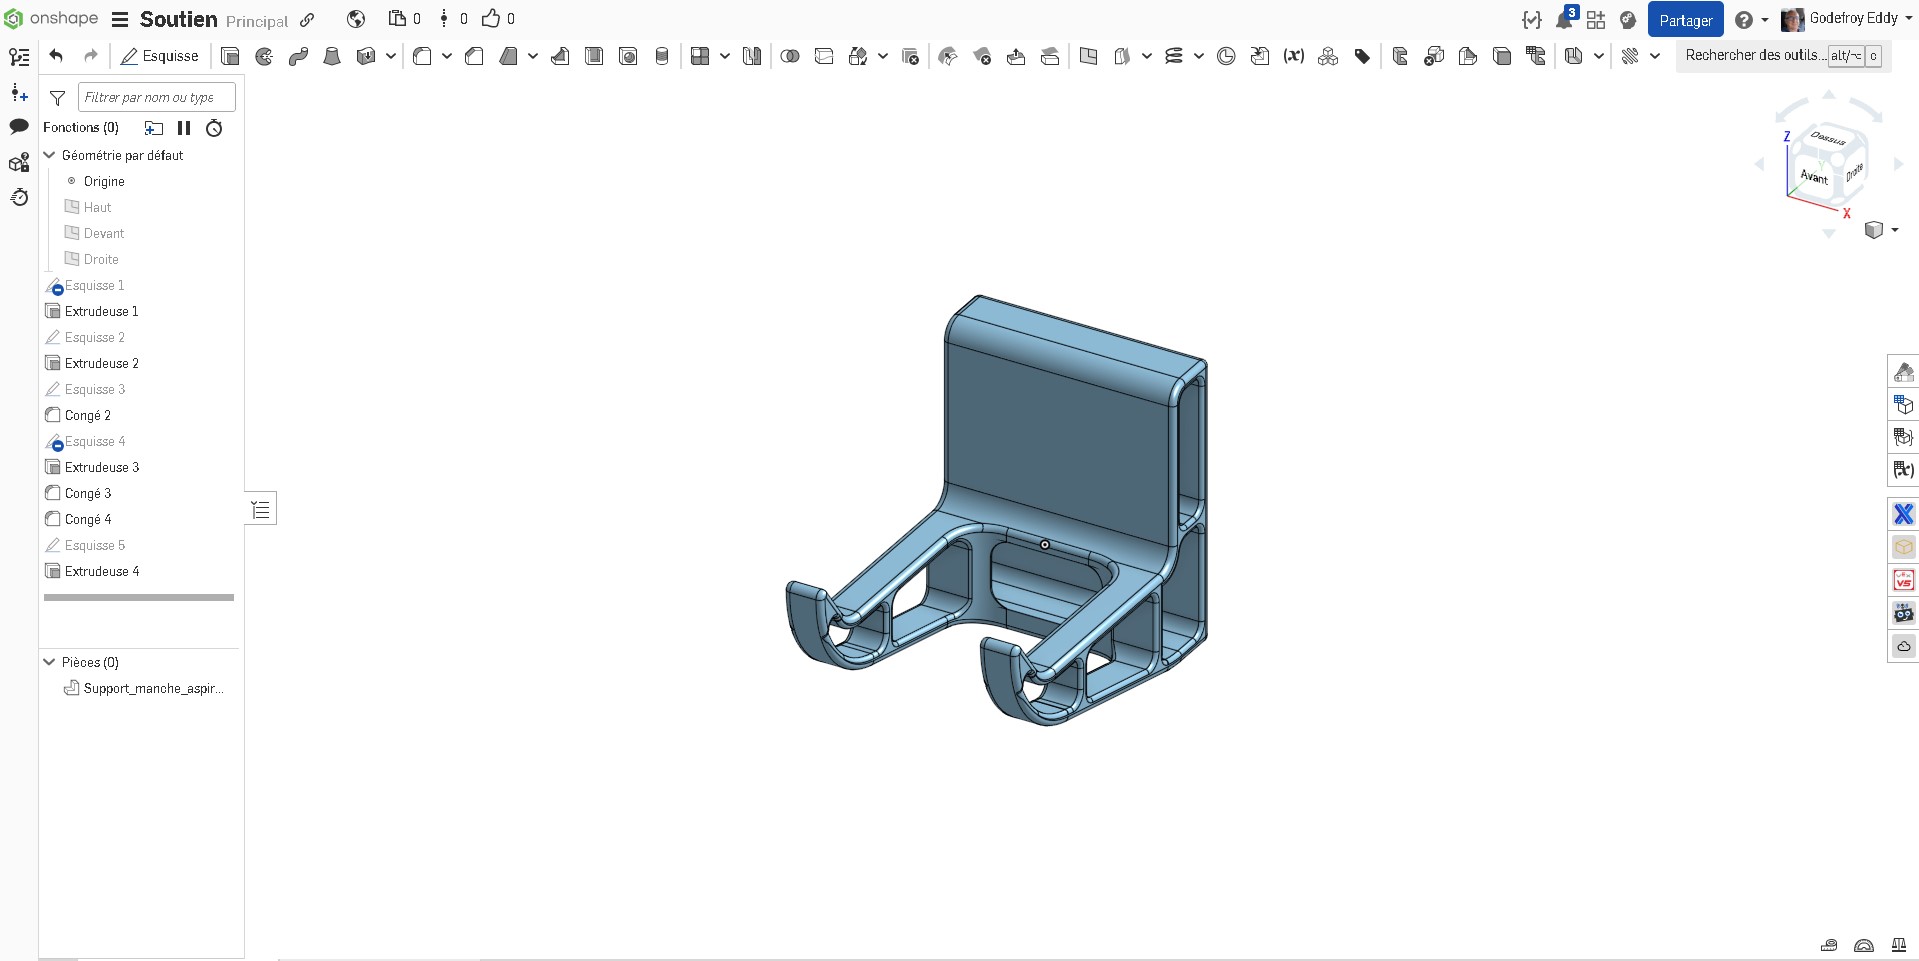Select the Extrude tool in the toolbar
The width and height of the screenshot is (1919, 961).
pyautogui.click(x=230, y=56)
